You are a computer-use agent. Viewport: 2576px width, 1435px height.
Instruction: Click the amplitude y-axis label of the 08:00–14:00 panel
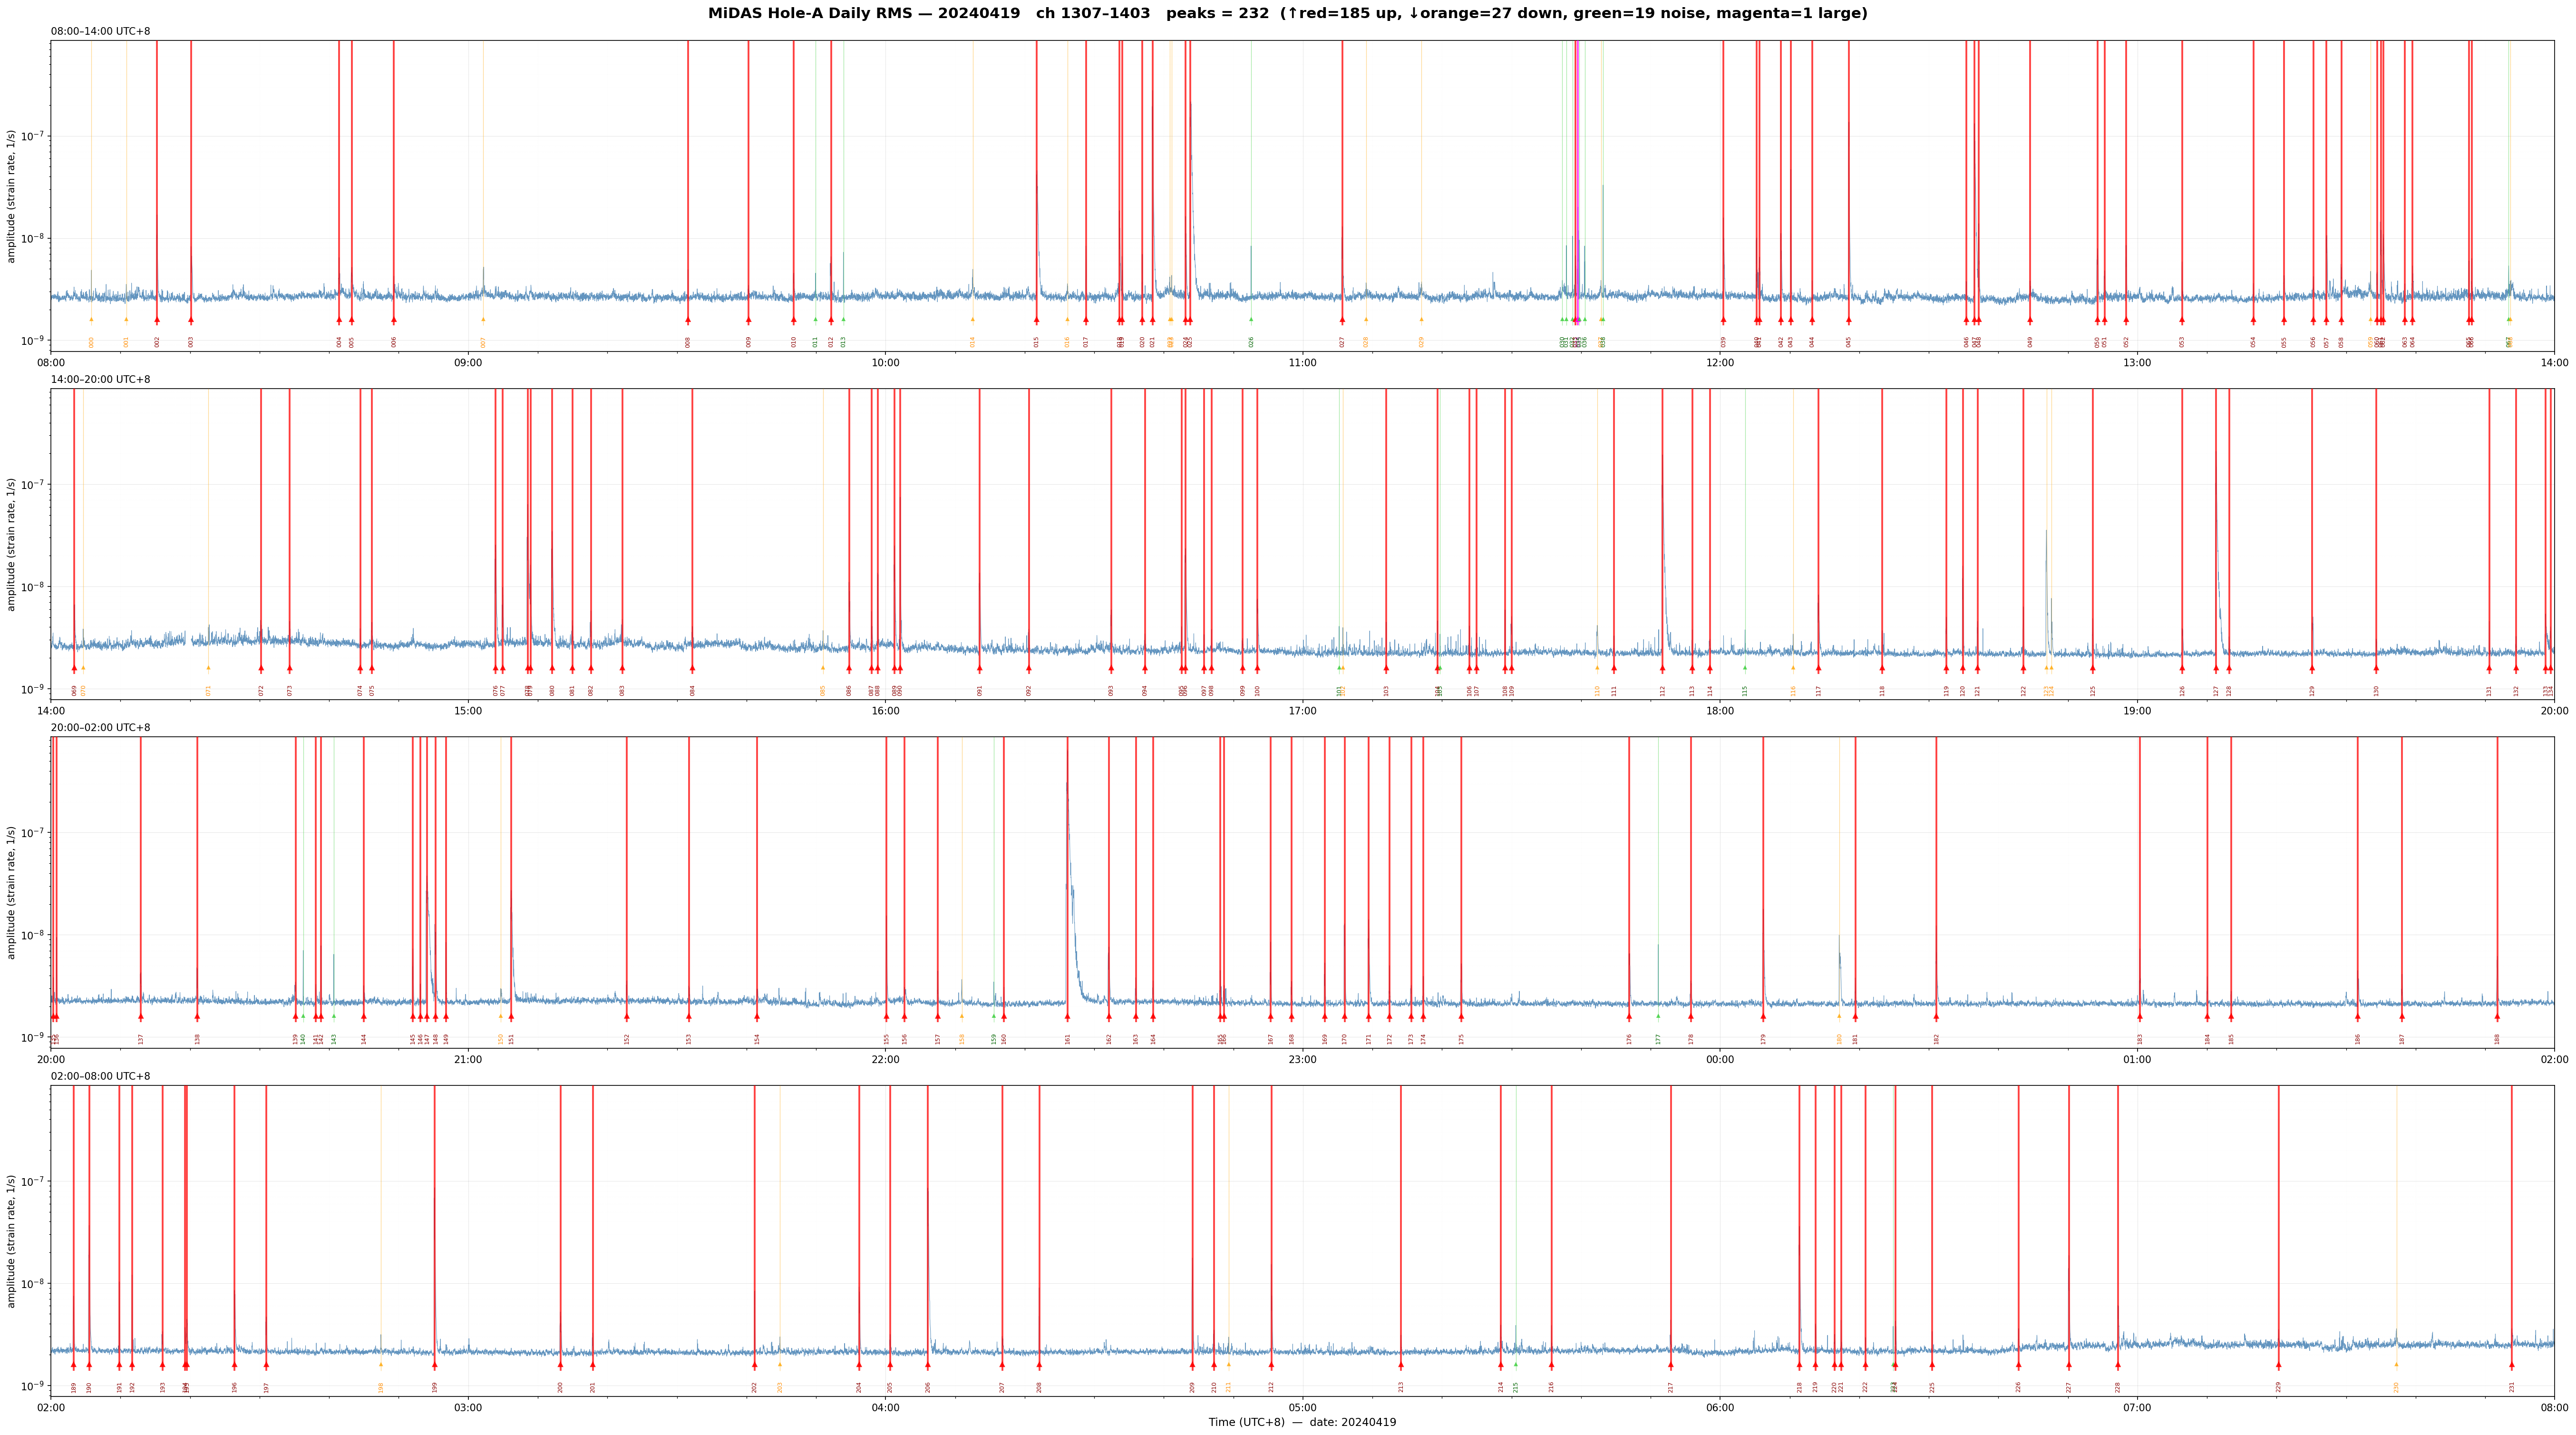click(x=12, y=196)
